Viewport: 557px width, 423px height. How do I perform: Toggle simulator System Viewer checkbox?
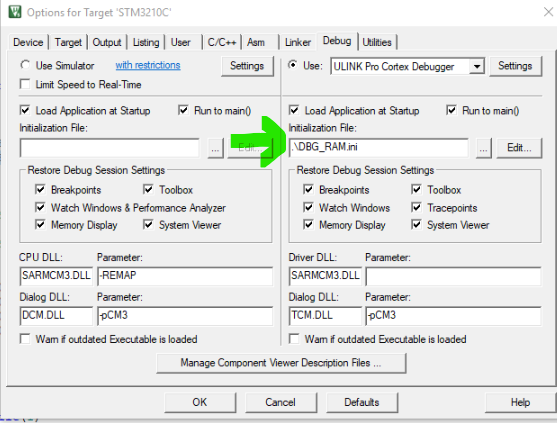(148, 224)
